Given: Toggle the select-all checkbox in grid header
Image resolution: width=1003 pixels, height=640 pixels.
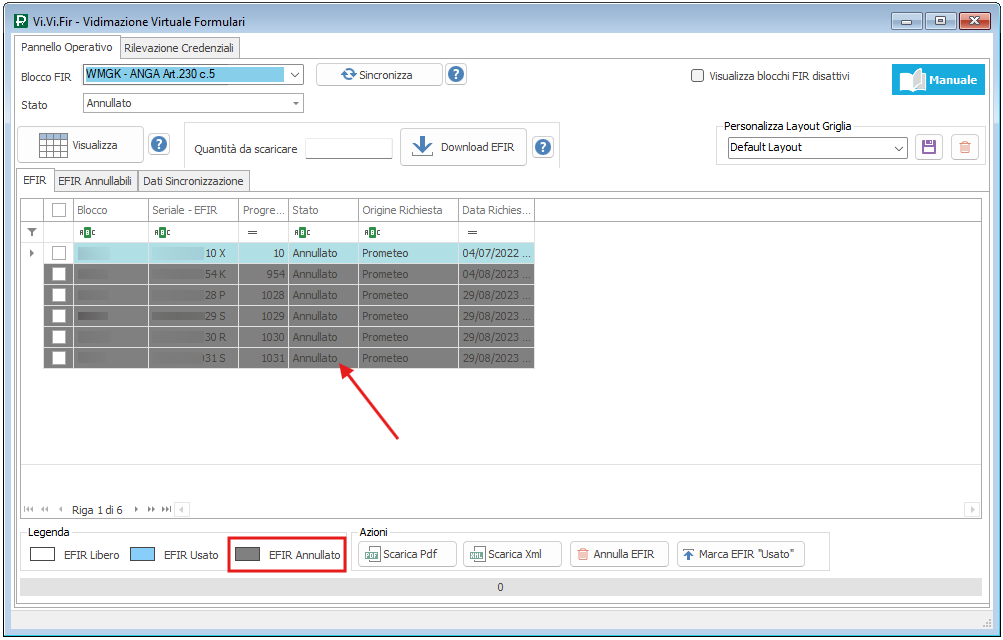Looking at the screenshot, I should [x=59, y=210].
